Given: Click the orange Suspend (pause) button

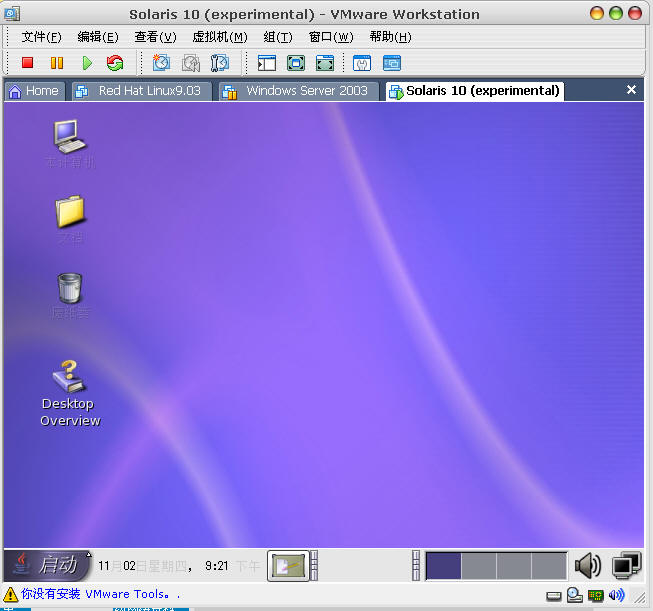Looking at the screenshot, I should 57,63.
